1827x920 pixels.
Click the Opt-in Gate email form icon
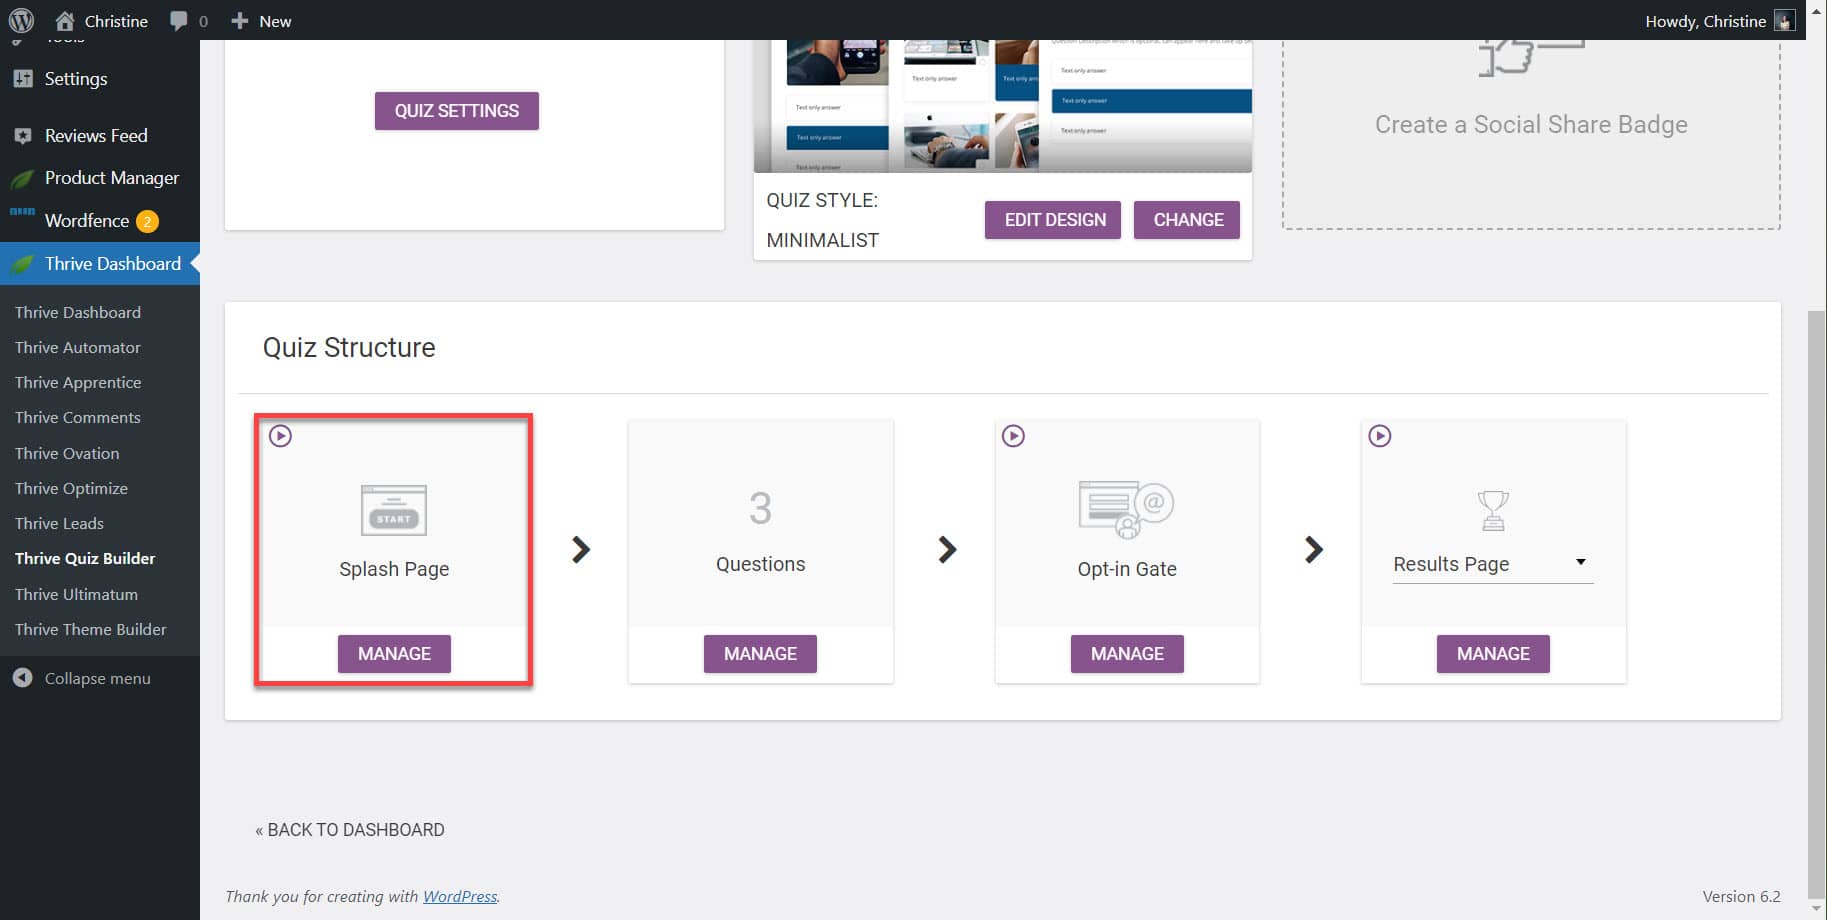pos(1126,509)
